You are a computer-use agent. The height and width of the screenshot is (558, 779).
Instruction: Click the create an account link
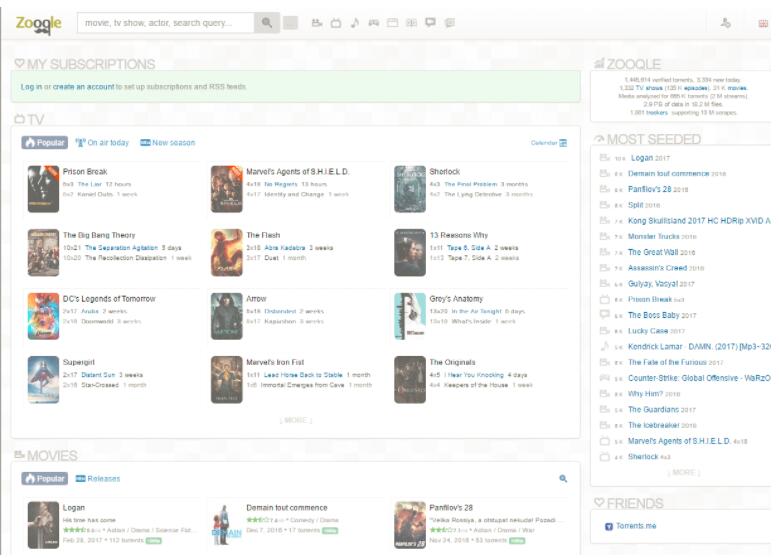[x=83, y=86]
